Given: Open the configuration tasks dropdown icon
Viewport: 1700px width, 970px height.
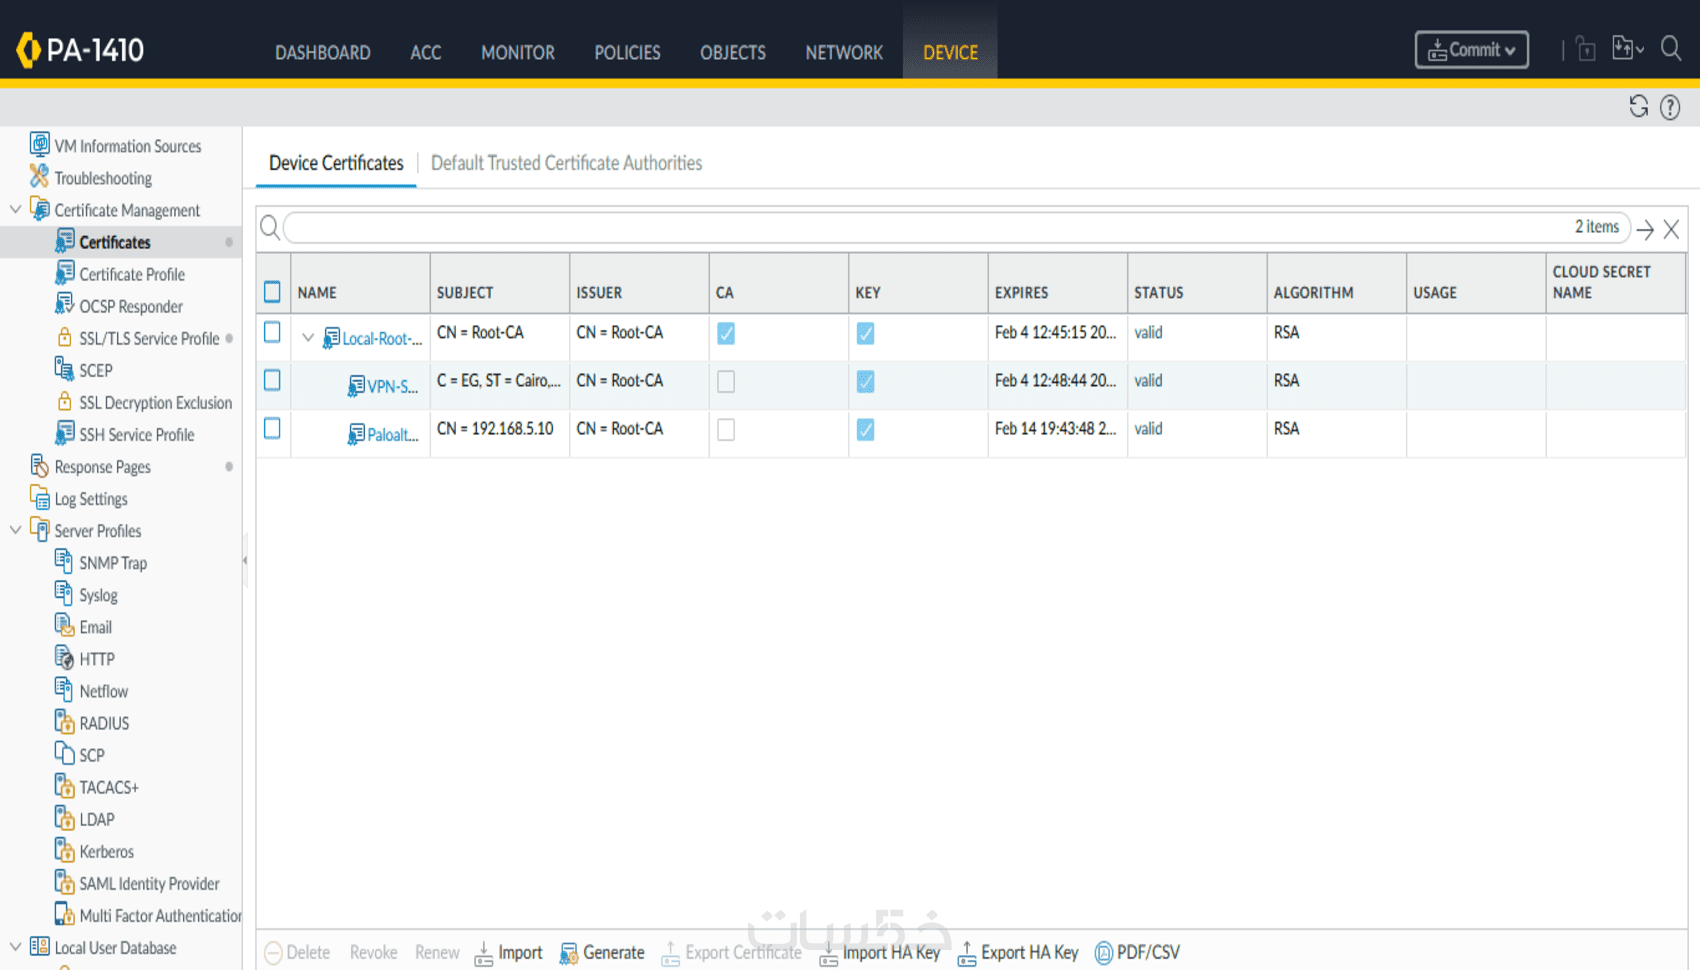Looking at the screenshot, I should [x=1627, y=48].
